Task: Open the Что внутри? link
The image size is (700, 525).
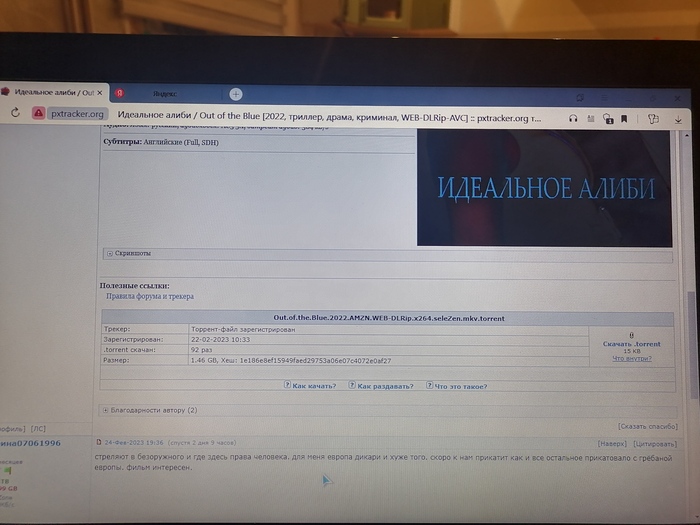Action: 632,358
